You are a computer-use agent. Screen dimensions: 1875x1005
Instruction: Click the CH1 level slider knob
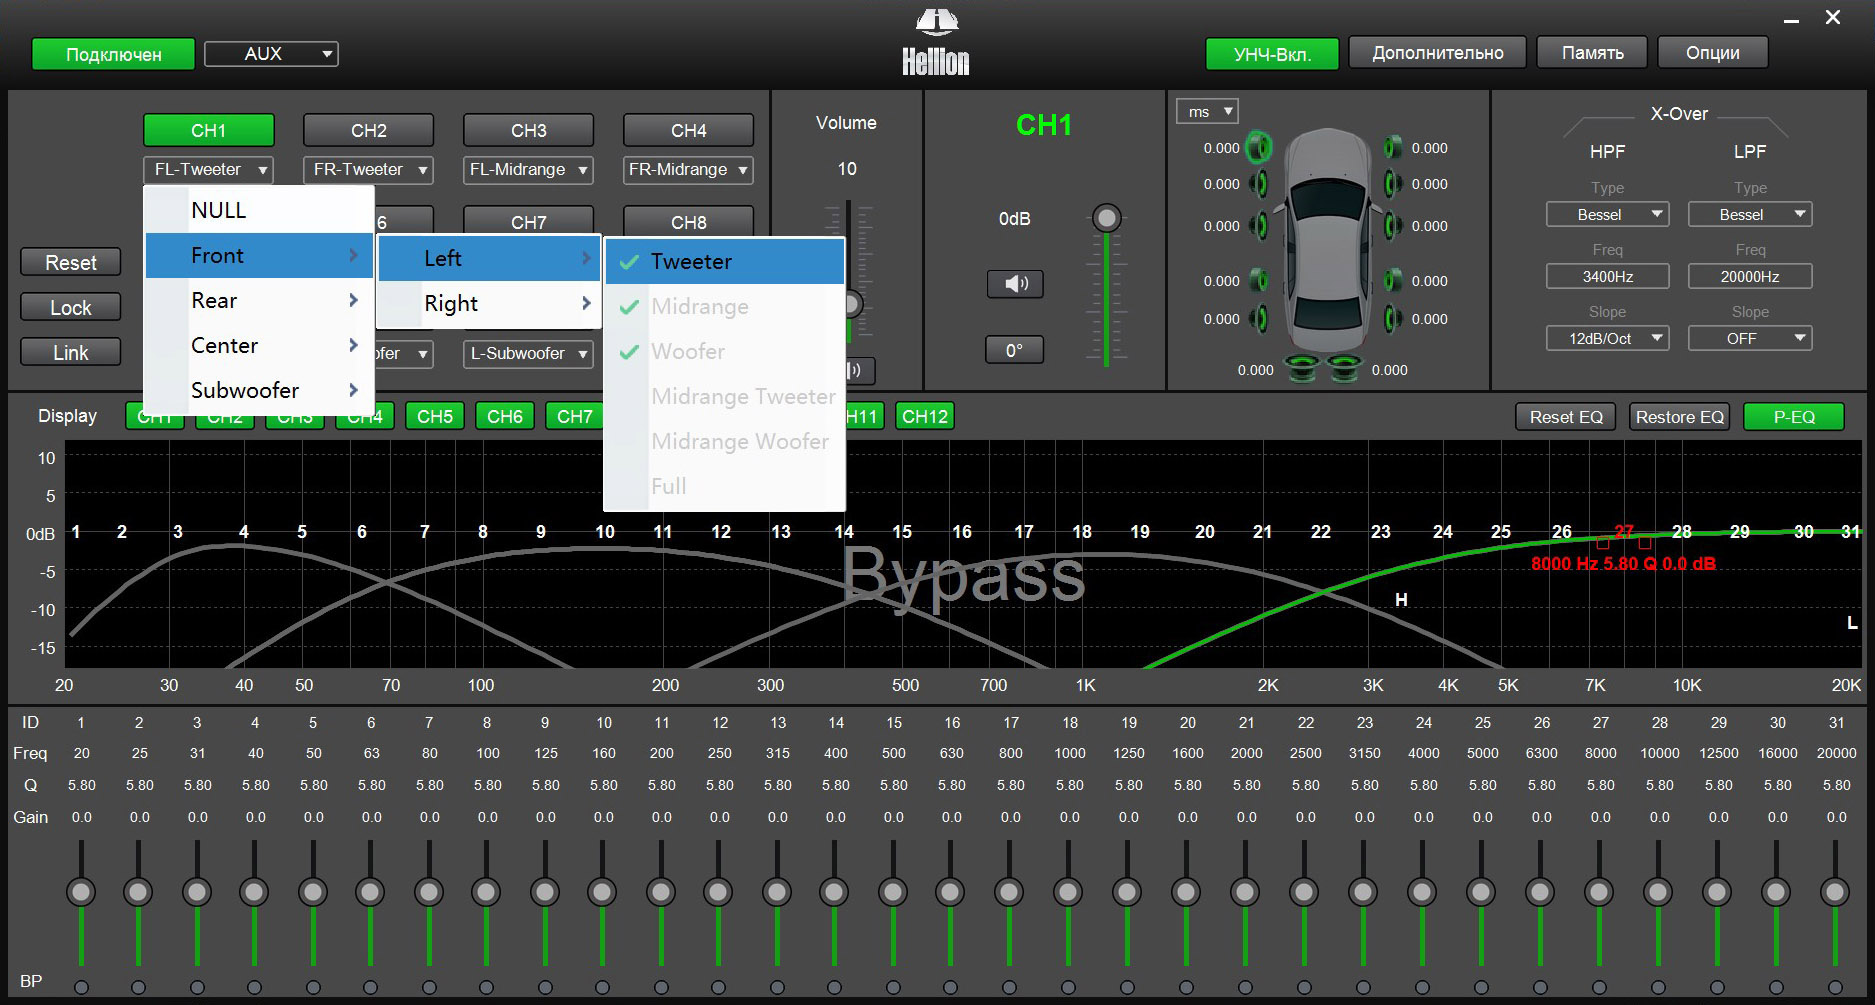point(1106,217)
